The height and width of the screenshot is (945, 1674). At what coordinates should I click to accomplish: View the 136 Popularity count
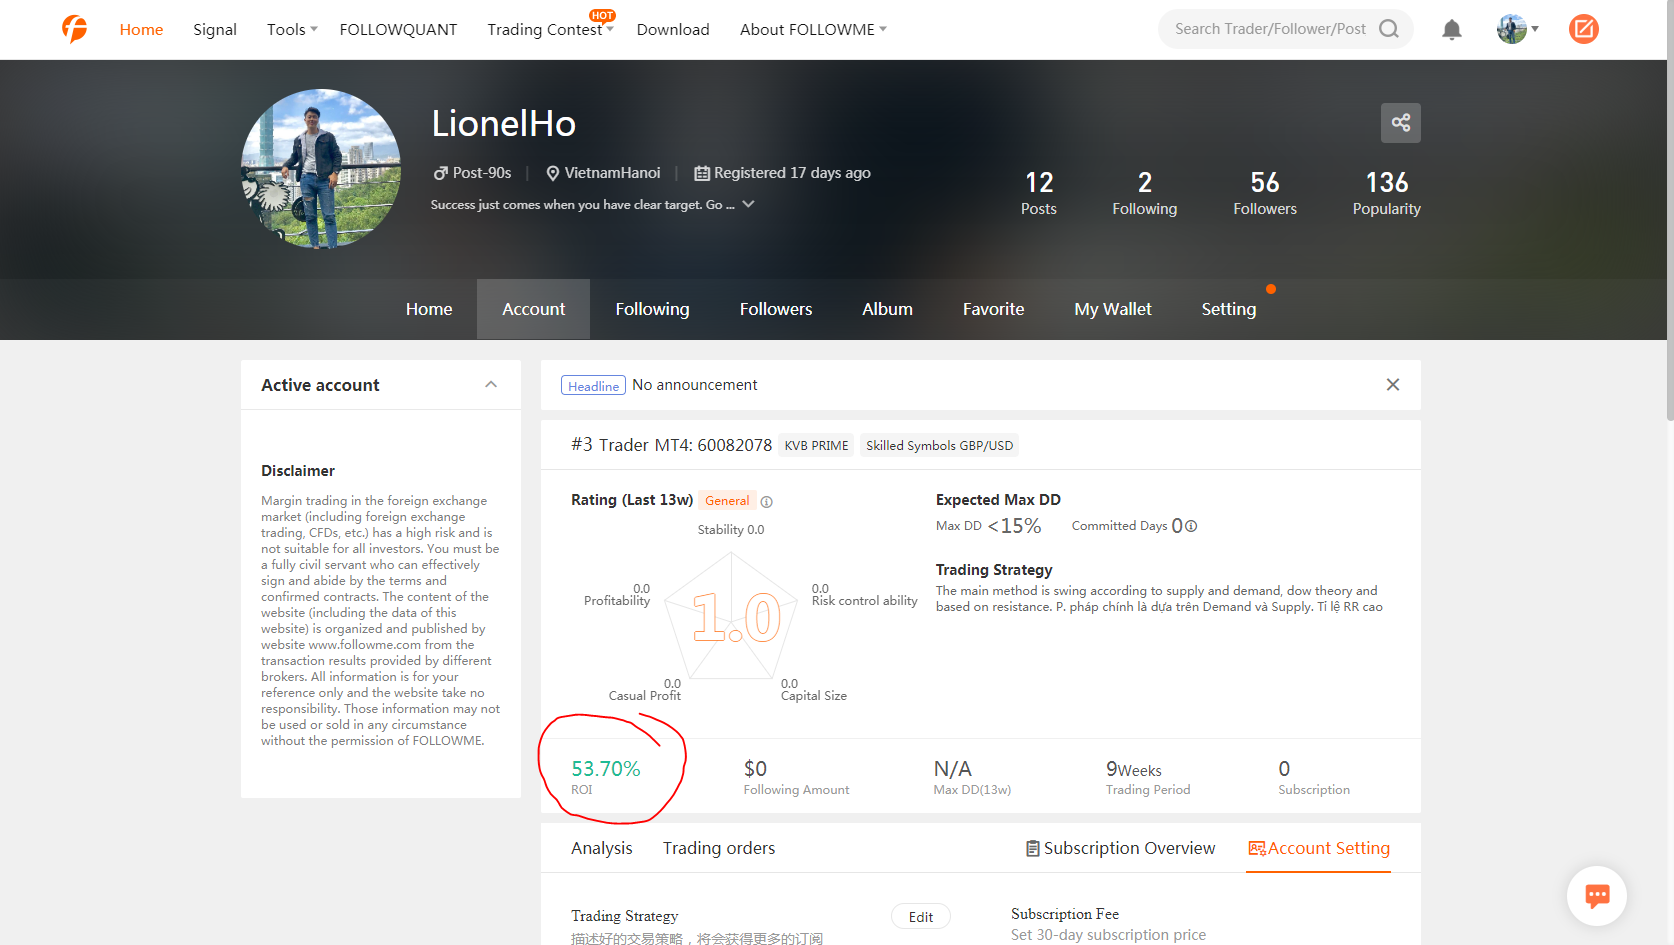tap(1387, 193)
